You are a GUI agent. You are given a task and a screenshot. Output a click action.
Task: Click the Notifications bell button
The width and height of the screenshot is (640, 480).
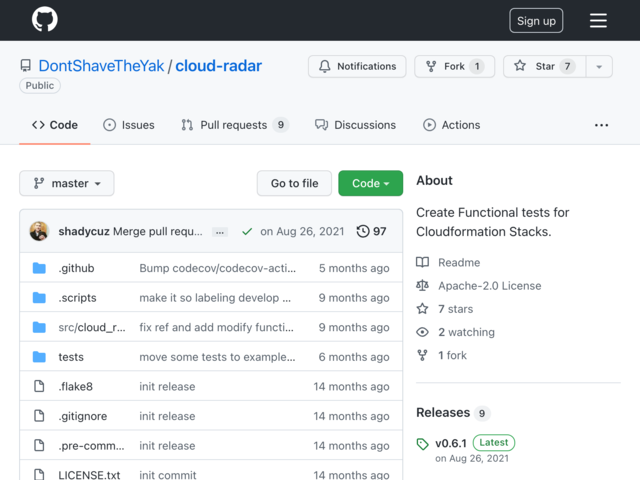pyautogui.click(x=357, y=67)
